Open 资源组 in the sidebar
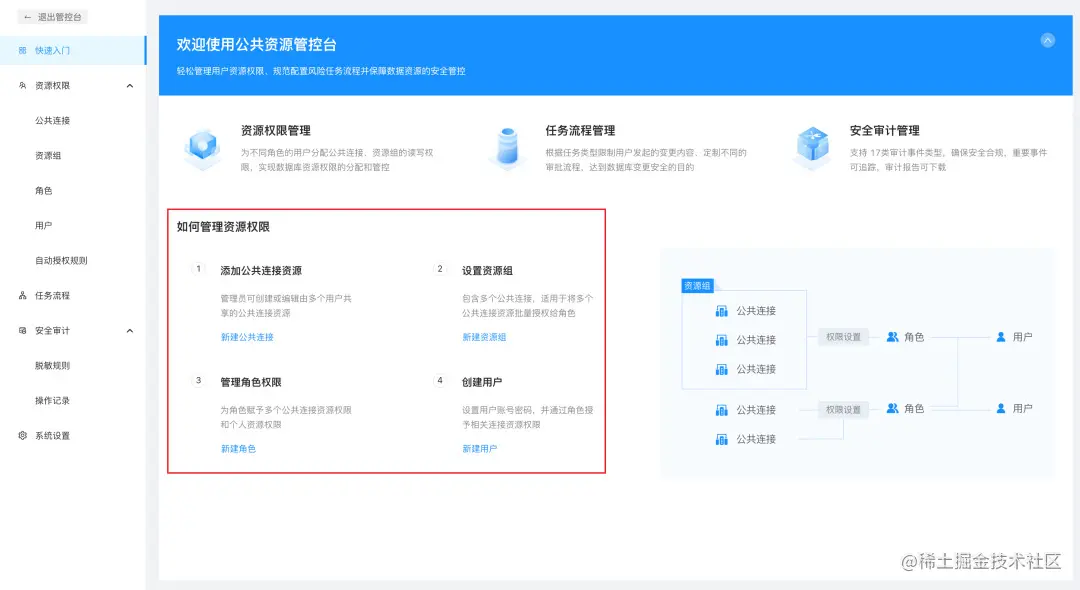1080x590 pixels. 48,156
